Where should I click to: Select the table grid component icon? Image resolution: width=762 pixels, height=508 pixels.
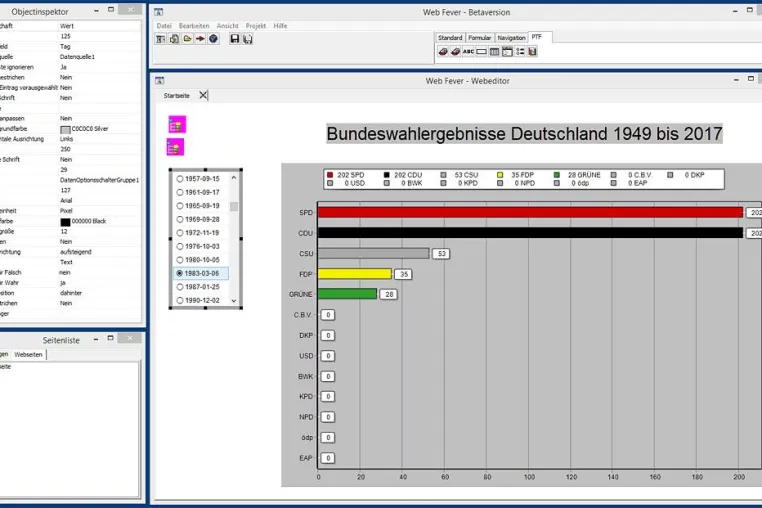point(494,52)
